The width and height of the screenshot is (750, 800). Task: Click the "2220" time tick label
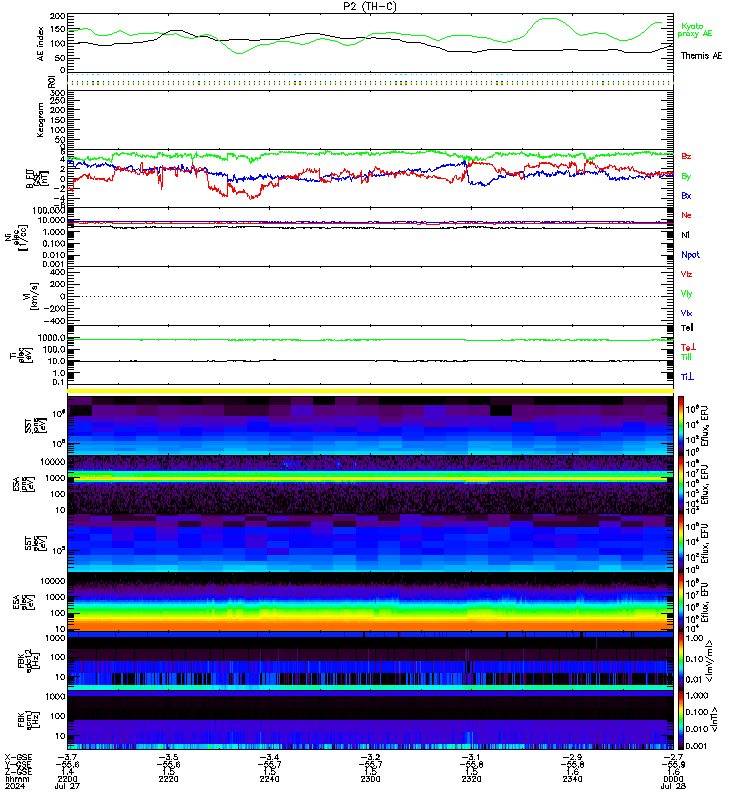pyautogui.click(x=168, y=779)
